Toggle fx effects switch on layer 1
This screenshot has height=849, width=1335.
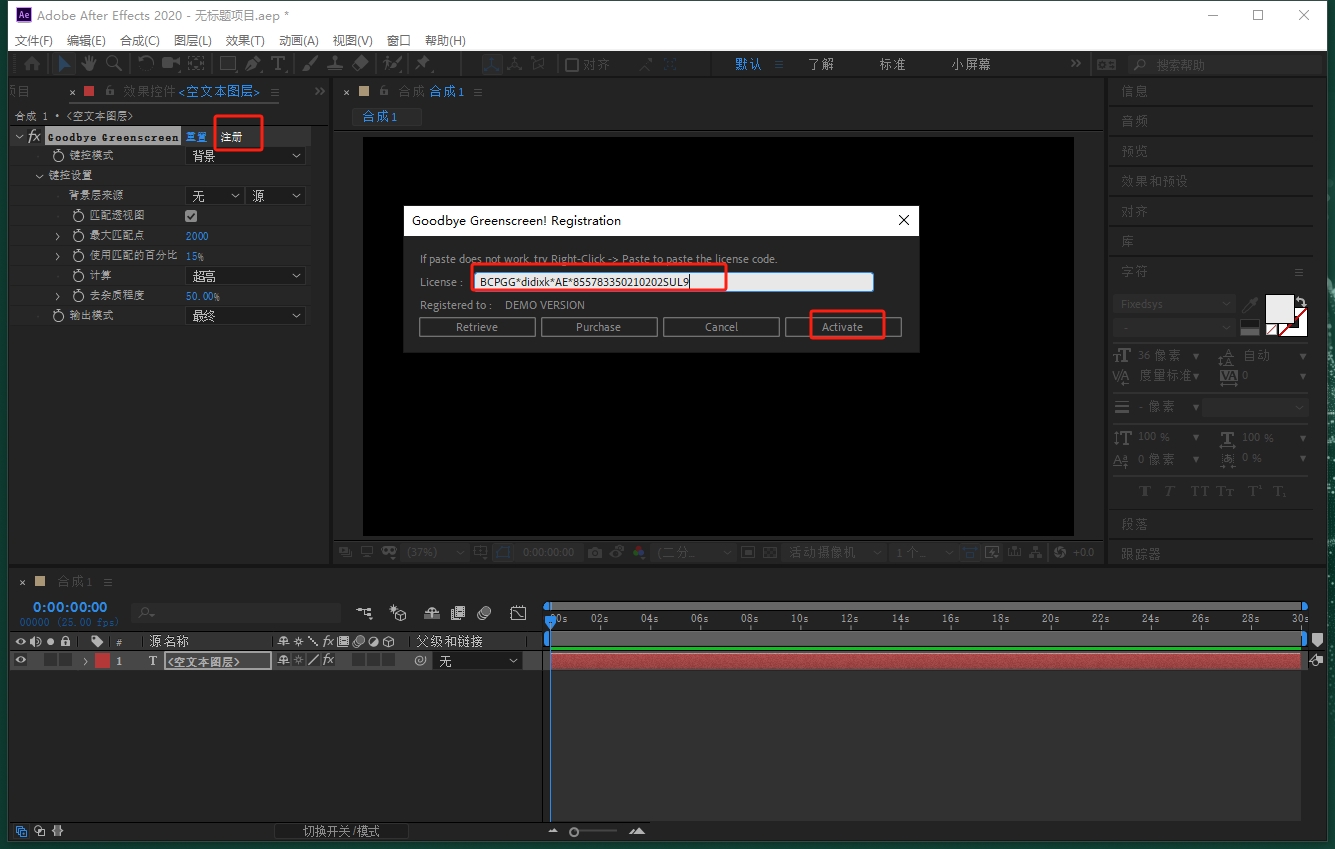coord(328,661)
